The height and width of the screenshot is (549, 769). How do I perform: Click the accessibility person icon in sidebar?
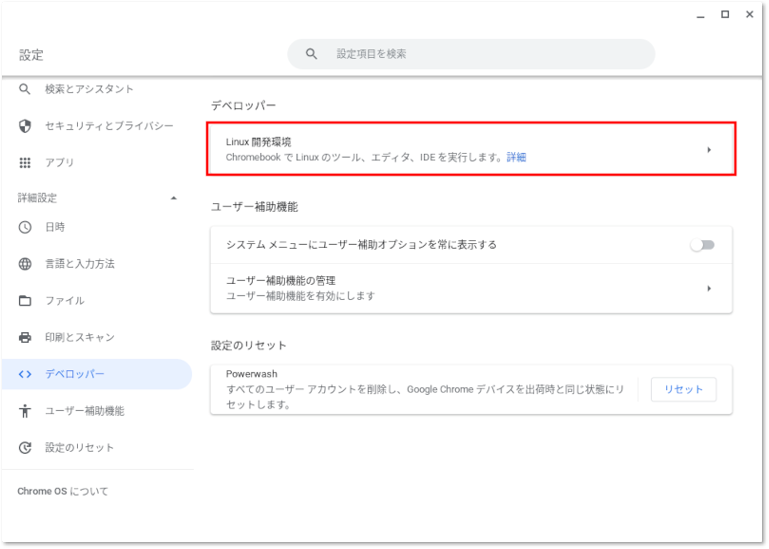[x=26, y=411]
